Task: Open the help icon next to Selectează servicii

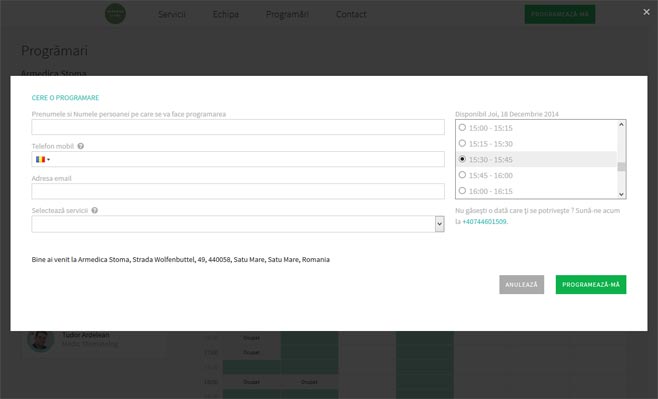Action: tap(94, 210)
